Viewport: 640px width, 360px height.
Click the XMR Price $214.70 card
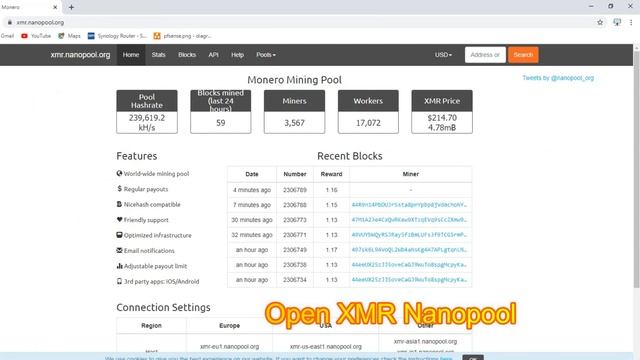tap(442, 112)
